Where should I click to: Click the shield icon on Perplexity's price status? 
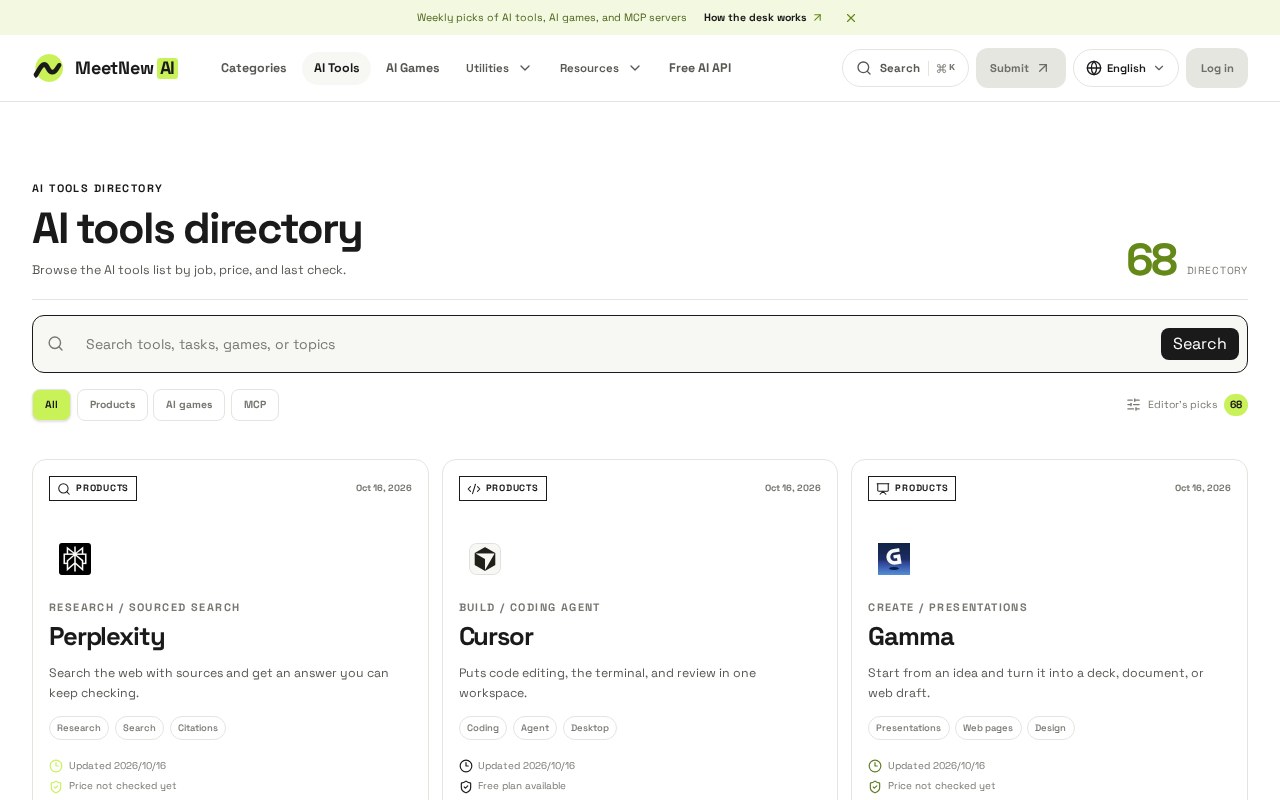pyautogui.click(x=56, y=787)
